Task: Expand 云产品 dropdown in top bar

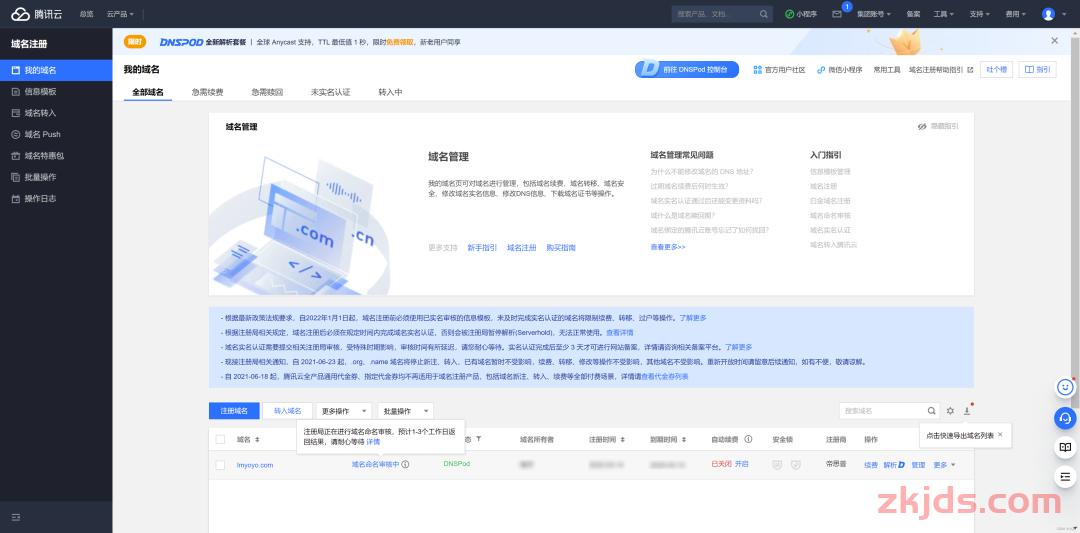Action: click(x=121, y=14)
